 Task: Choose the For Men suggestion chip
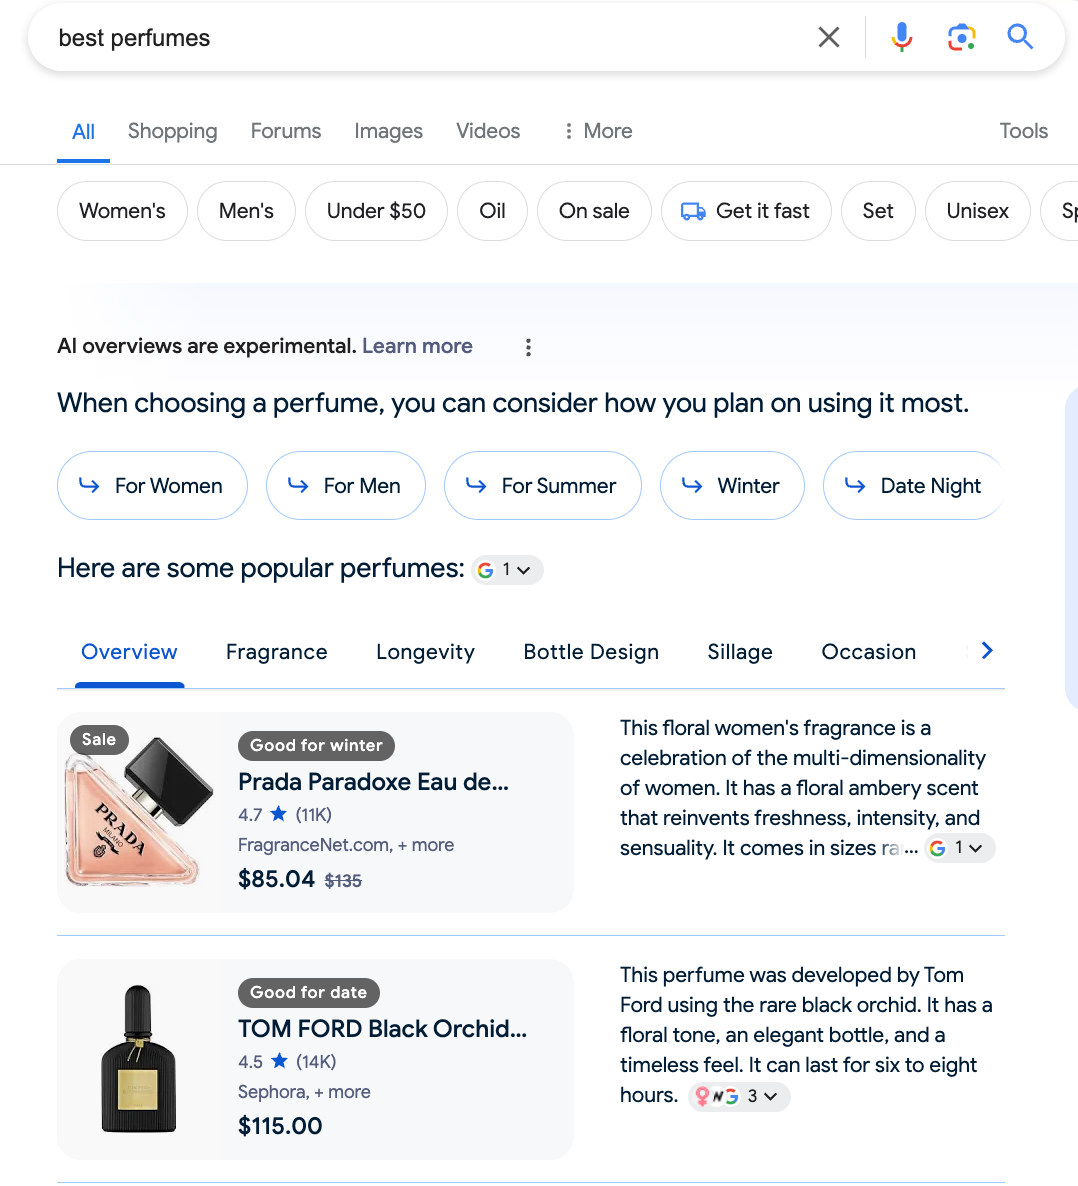coord(346,486)
